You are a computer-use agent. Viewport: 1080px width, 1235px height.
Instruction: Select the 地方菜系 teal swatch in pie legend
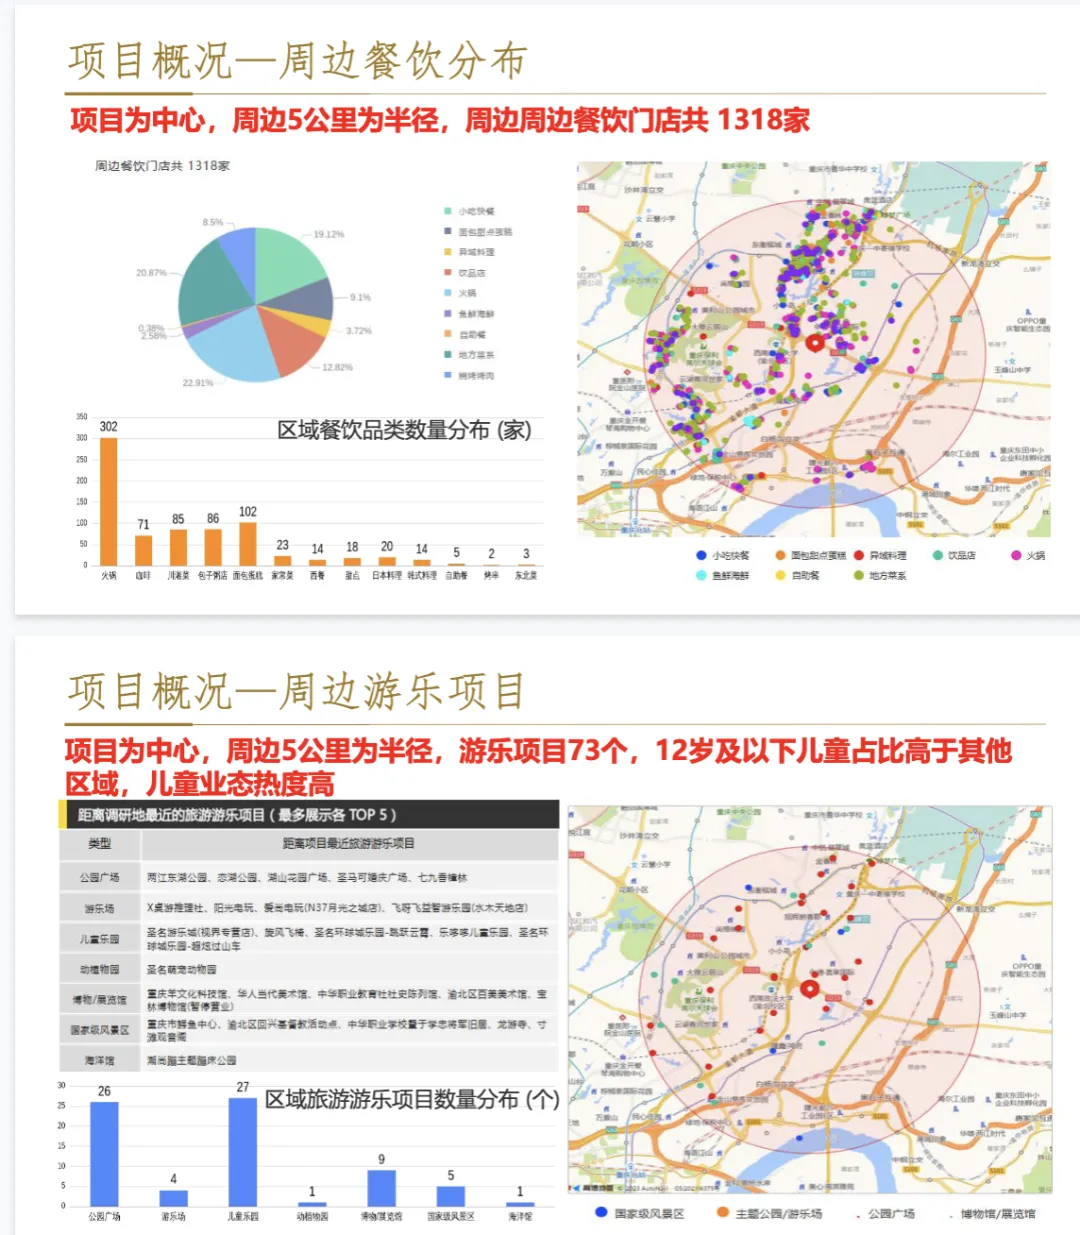point(448,354)
